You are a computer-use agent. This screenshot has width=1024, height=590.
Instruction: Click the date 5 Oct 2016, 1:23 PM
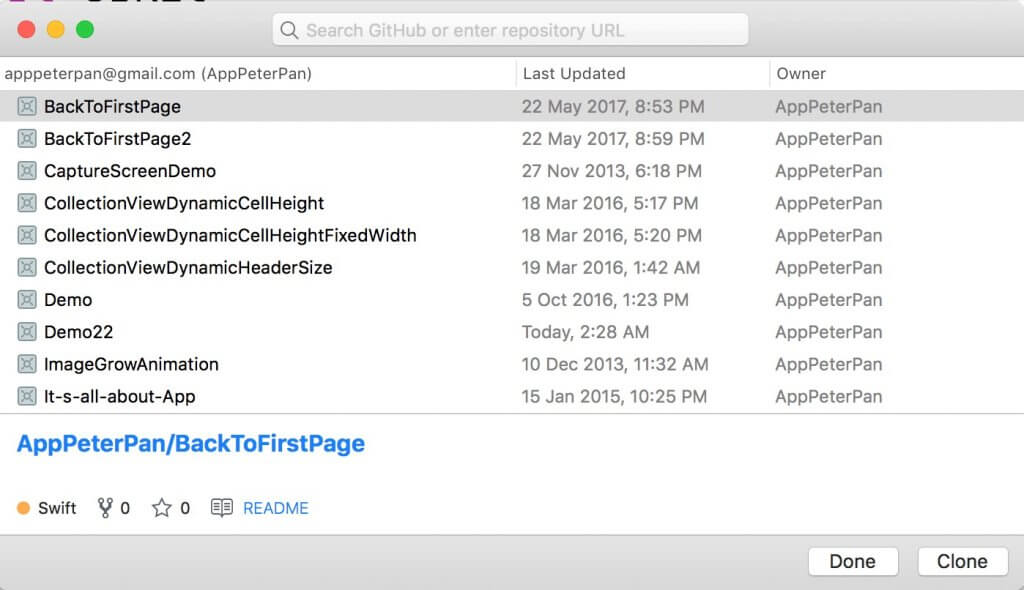coord(605,300)
